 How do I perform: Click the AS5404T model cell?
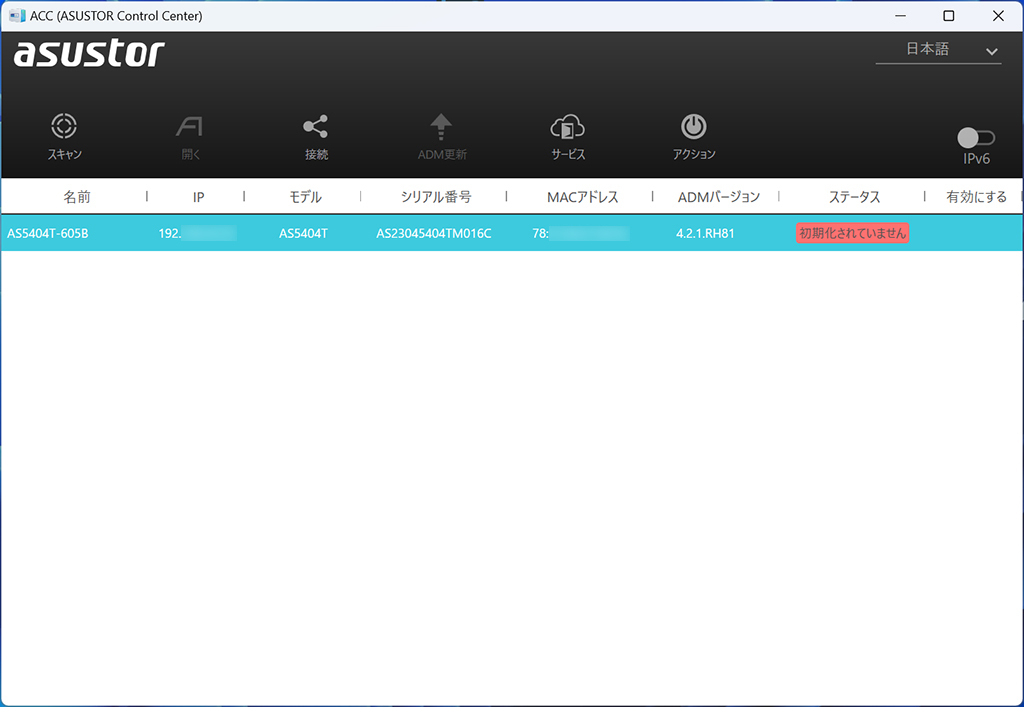(x=303, y=233)
